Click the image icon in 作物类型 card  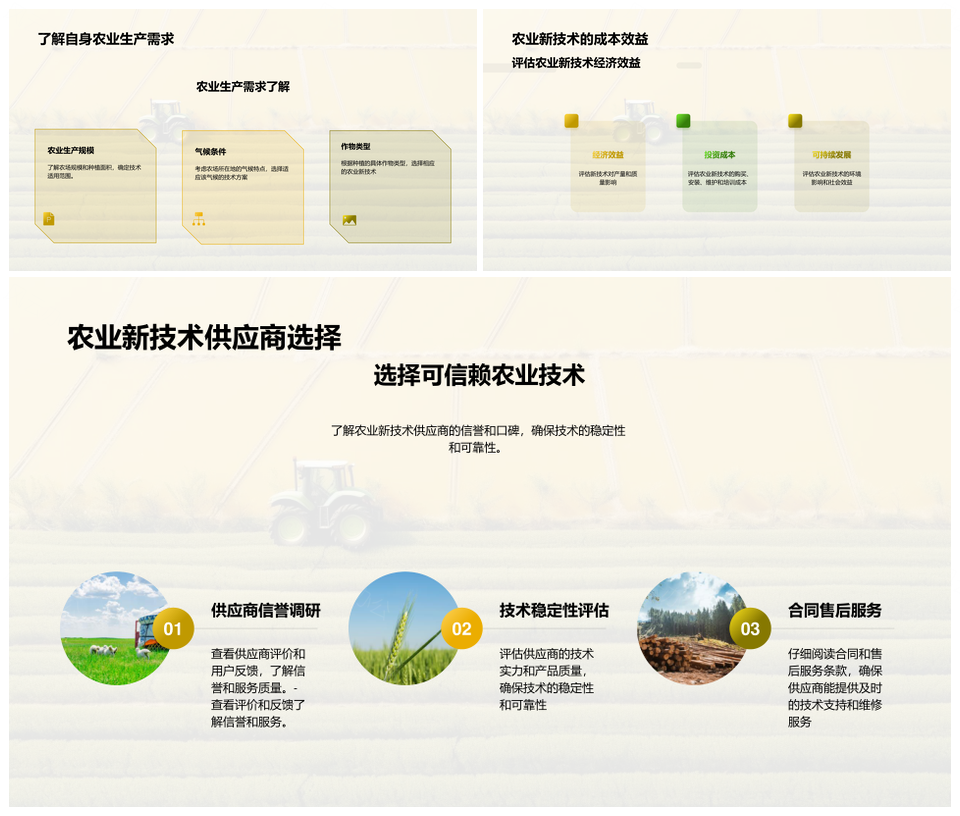pyautogui.click(x=349, y=220)
